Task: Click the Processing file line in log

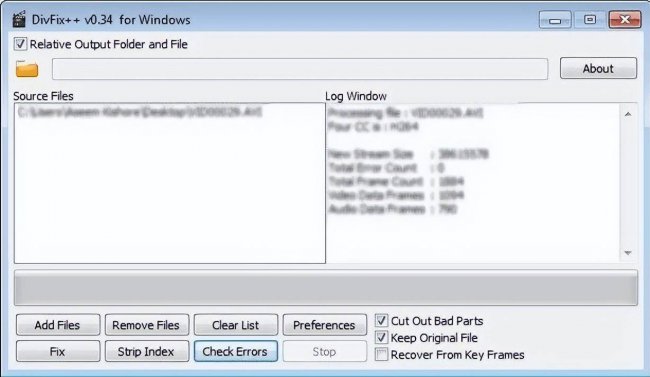Action: (x=405, y=113)
